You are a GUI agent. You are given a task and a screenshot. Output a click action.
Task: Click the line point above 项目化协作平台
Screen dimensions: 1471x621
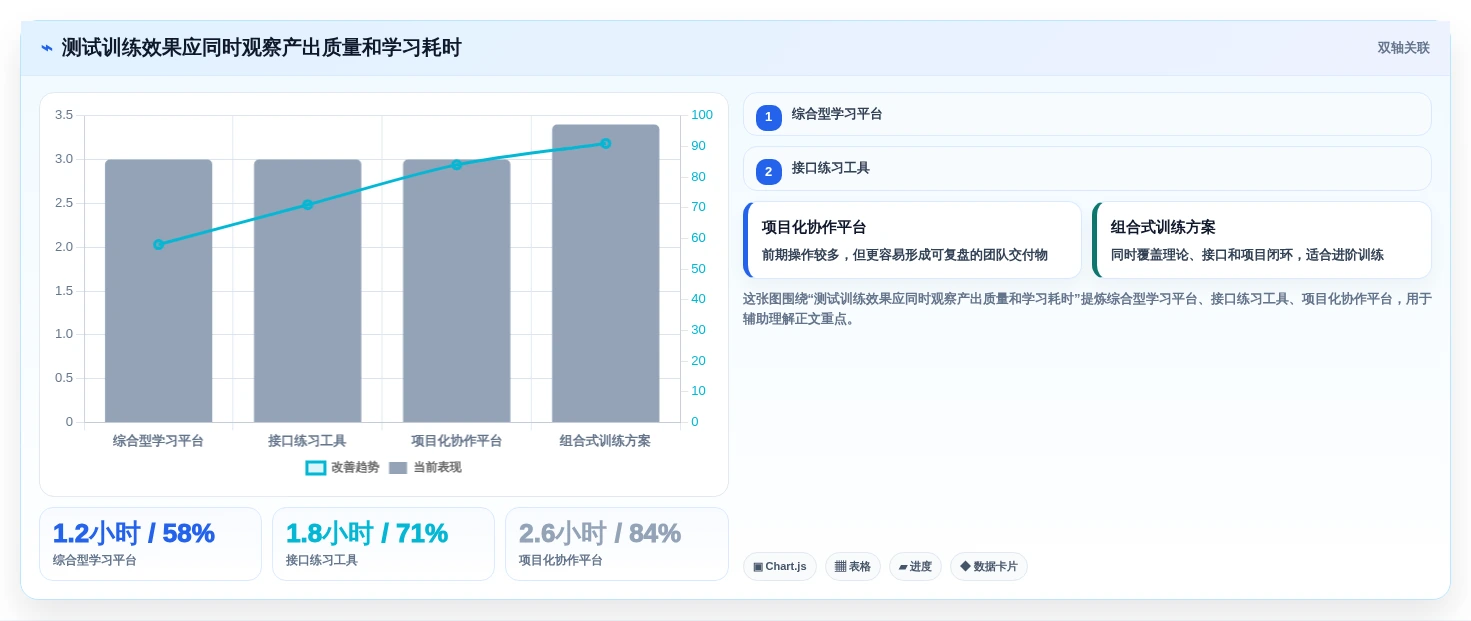coord(456,164)
